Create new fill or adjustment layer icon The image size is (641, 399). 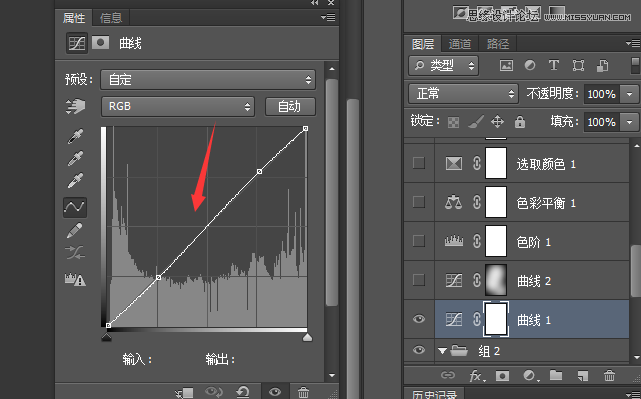pyautogui.click(x=530, y=375)
